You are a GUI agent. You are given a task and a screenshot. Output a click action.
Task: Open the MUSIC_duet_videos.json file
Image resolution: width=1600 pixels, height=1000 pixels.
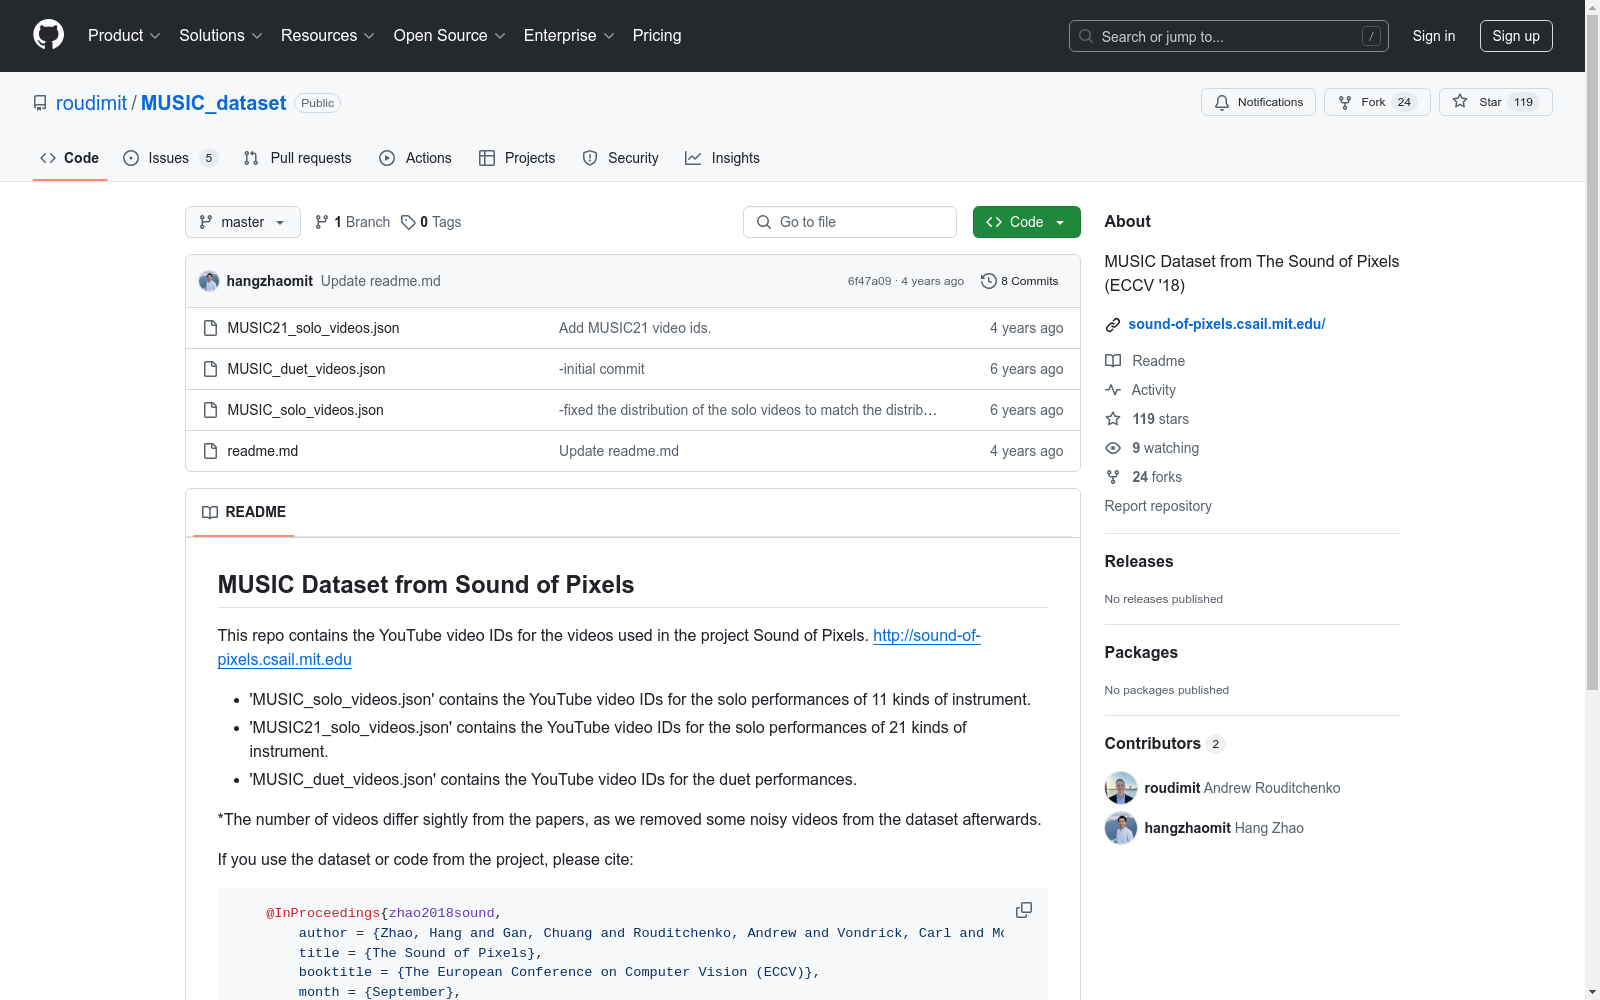306,369
